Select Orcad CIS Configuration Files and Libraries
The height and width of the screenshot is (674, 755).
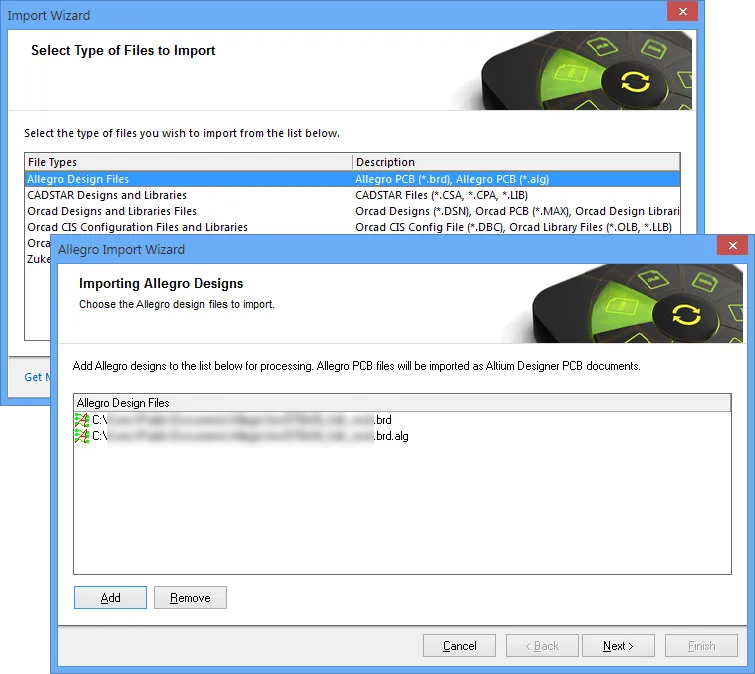[x=352, y=227]
